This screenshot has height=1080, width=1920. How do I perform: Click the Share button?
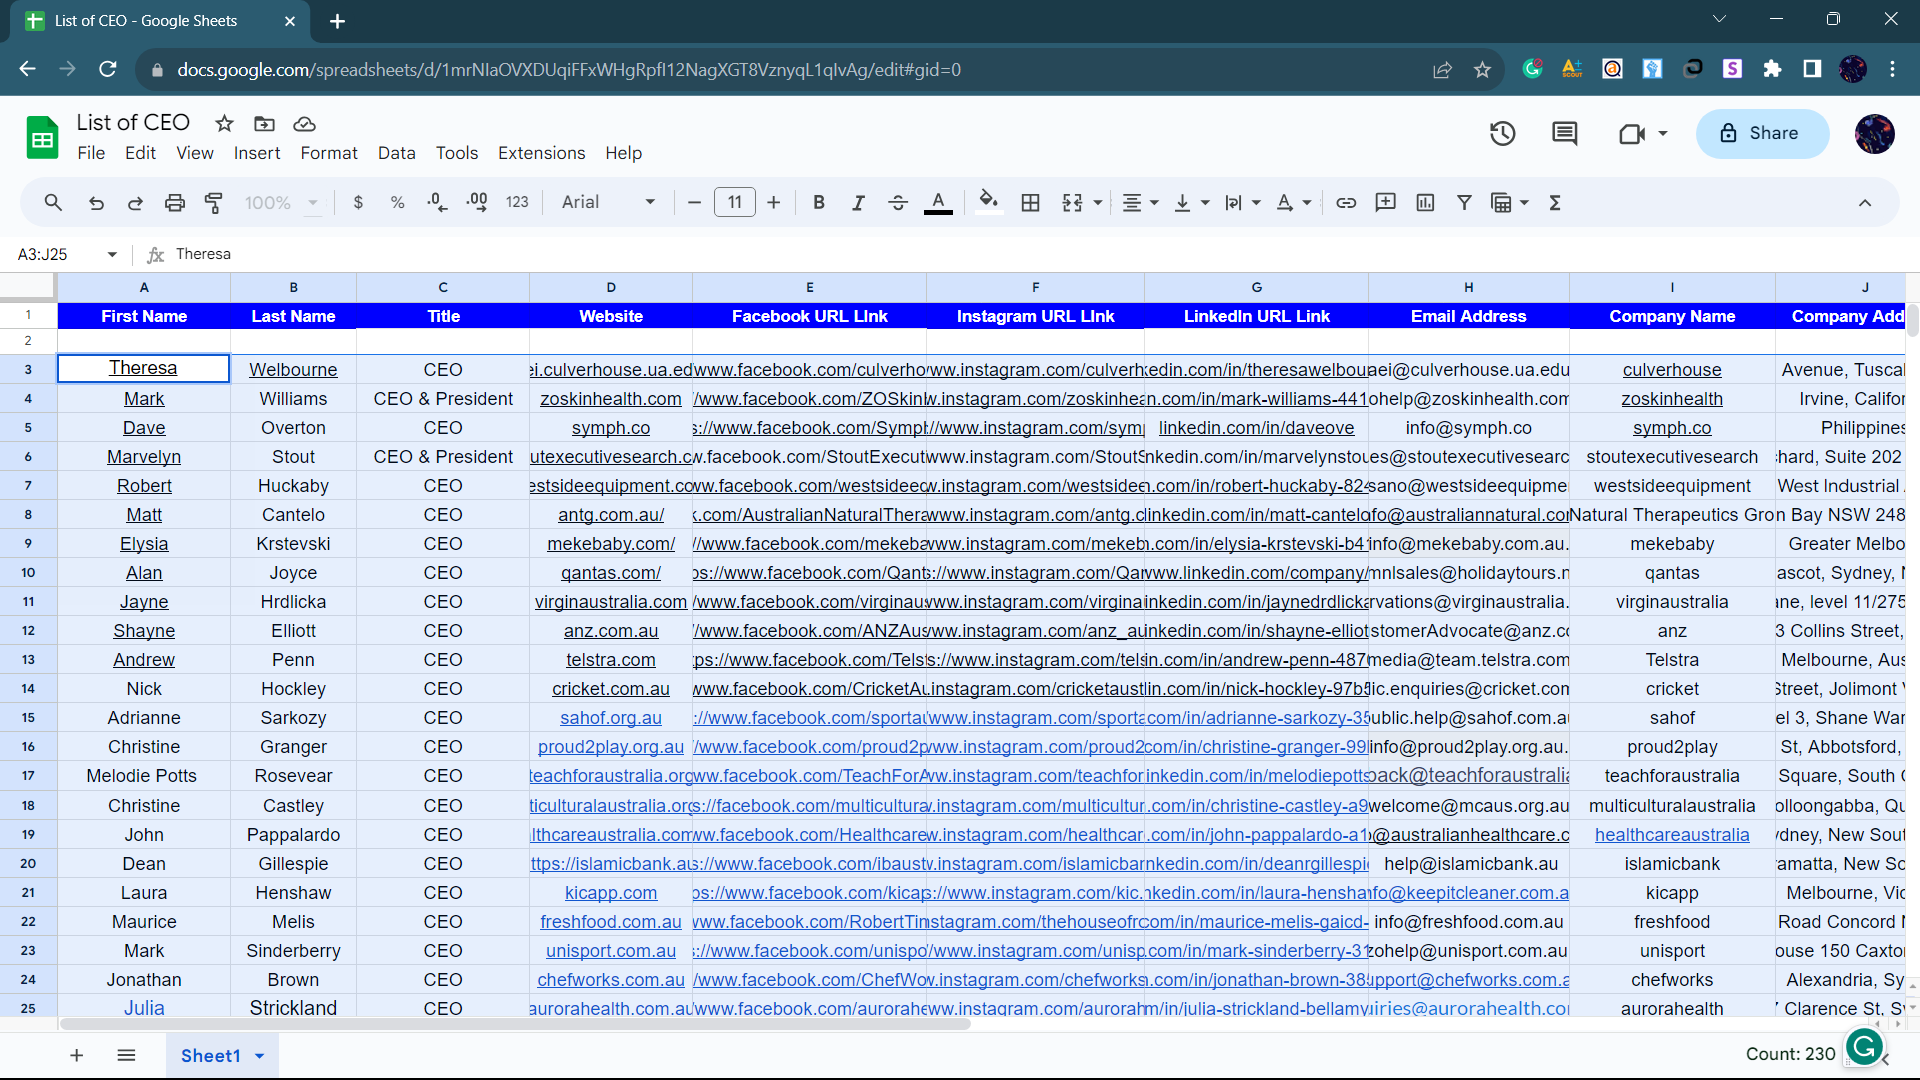click(1762, 133)
